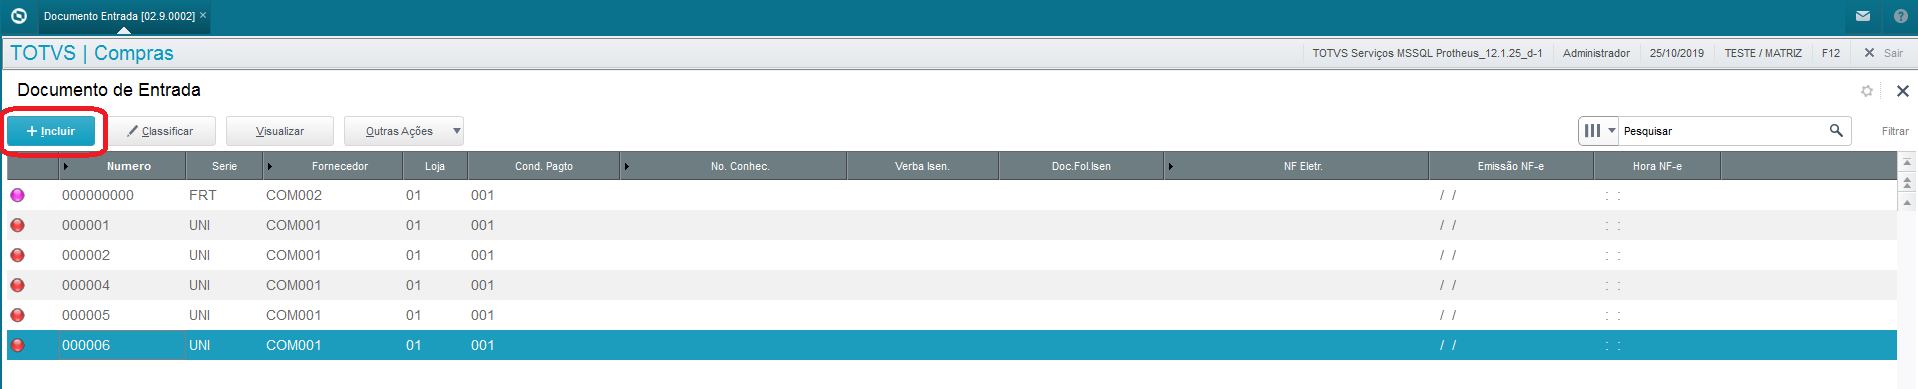
Task: Select document number 000000000
Action: tap(98, 195)
